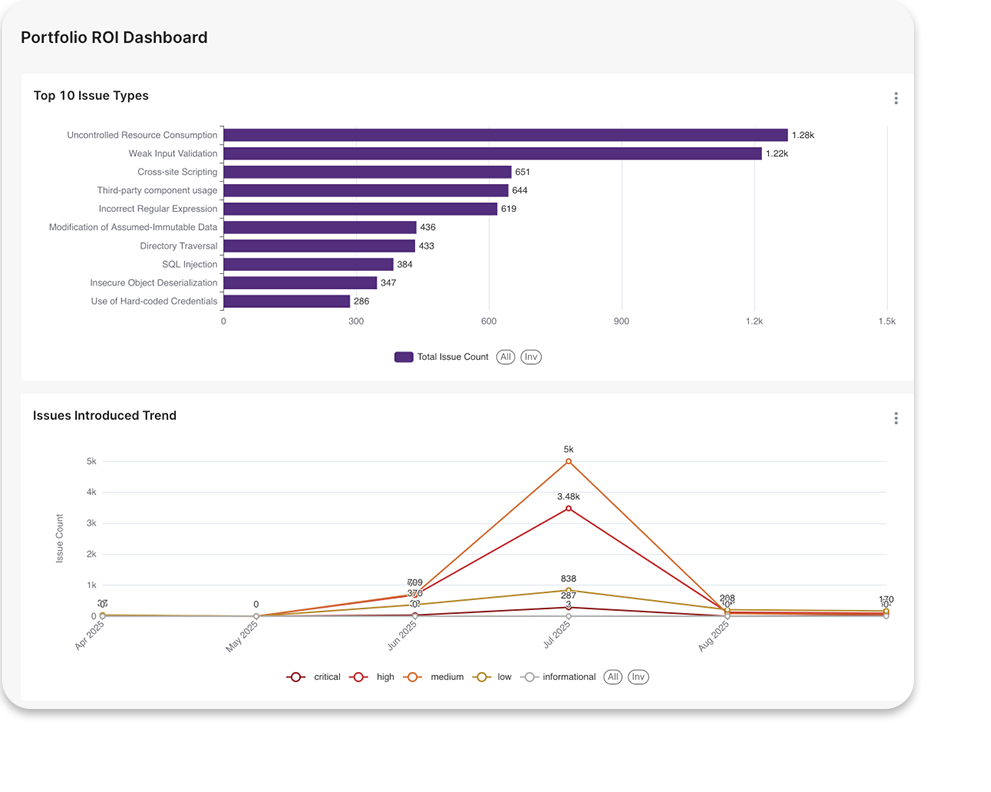
Task: Click the high series circle marker icon
Action: tap(359, 677)
